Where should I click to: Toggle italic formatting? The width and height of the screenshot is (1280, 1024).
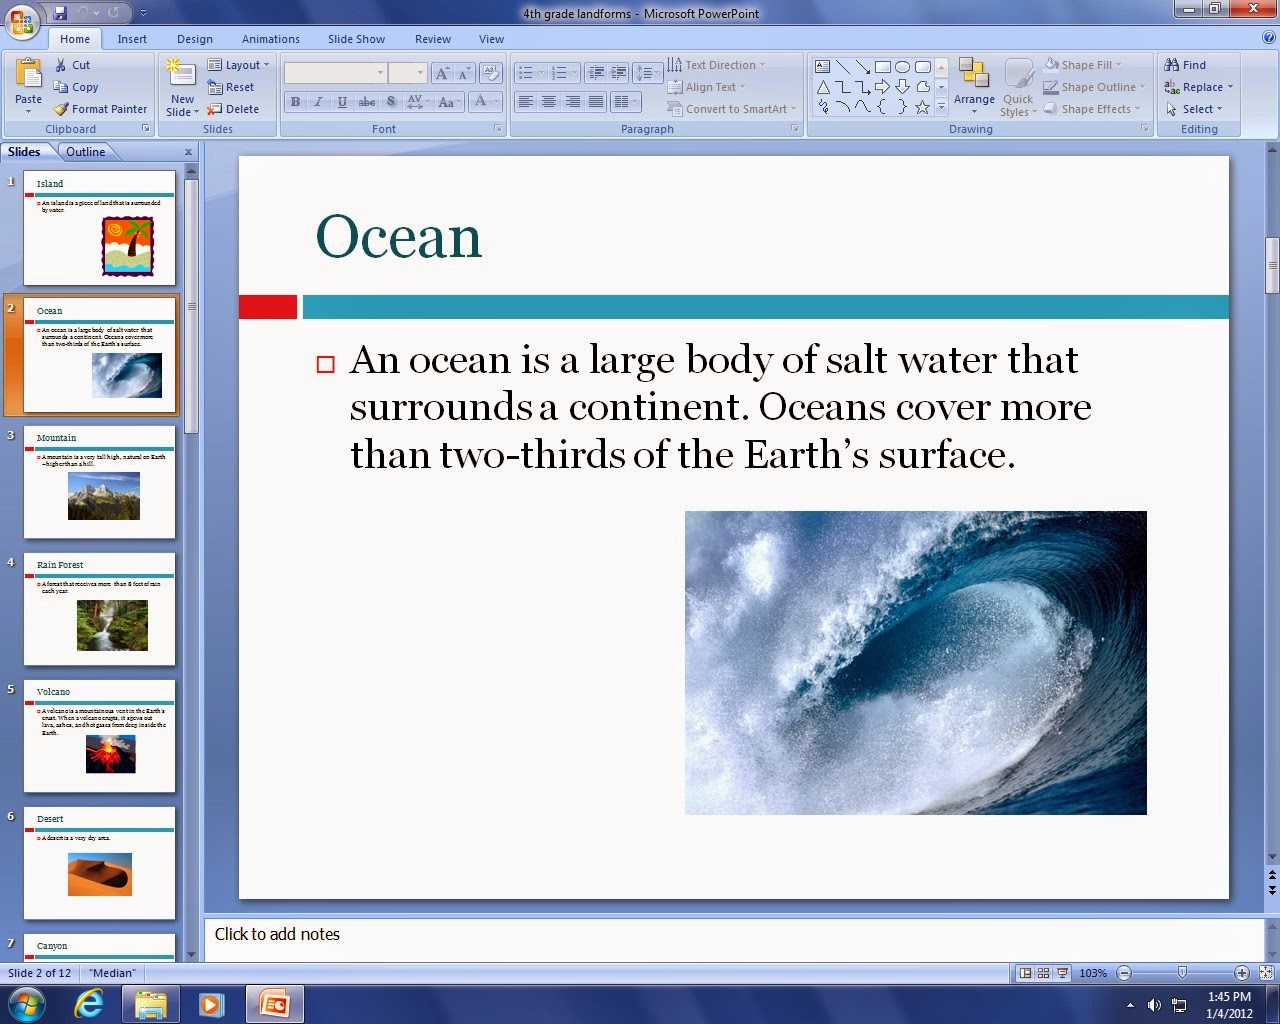click(318, 101)
